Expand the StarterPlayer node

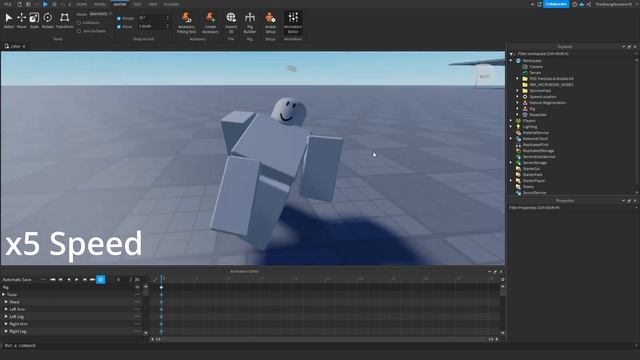click(511, 180)
